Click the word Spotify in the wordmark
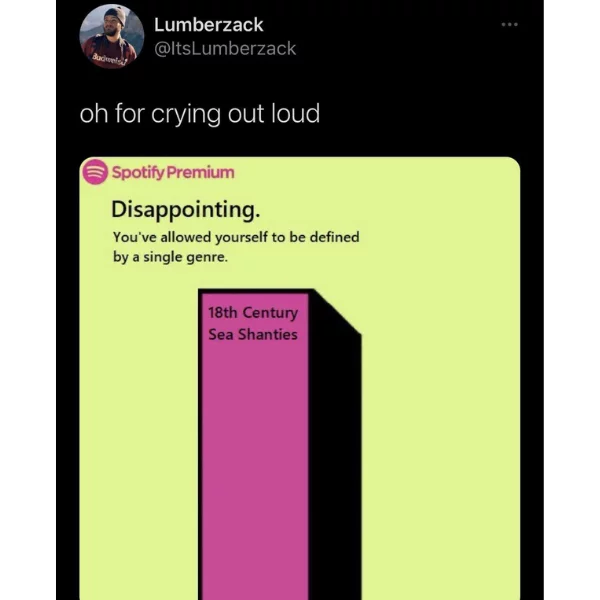The width and height of the screenshot is (600, 600). click(138, 173)
